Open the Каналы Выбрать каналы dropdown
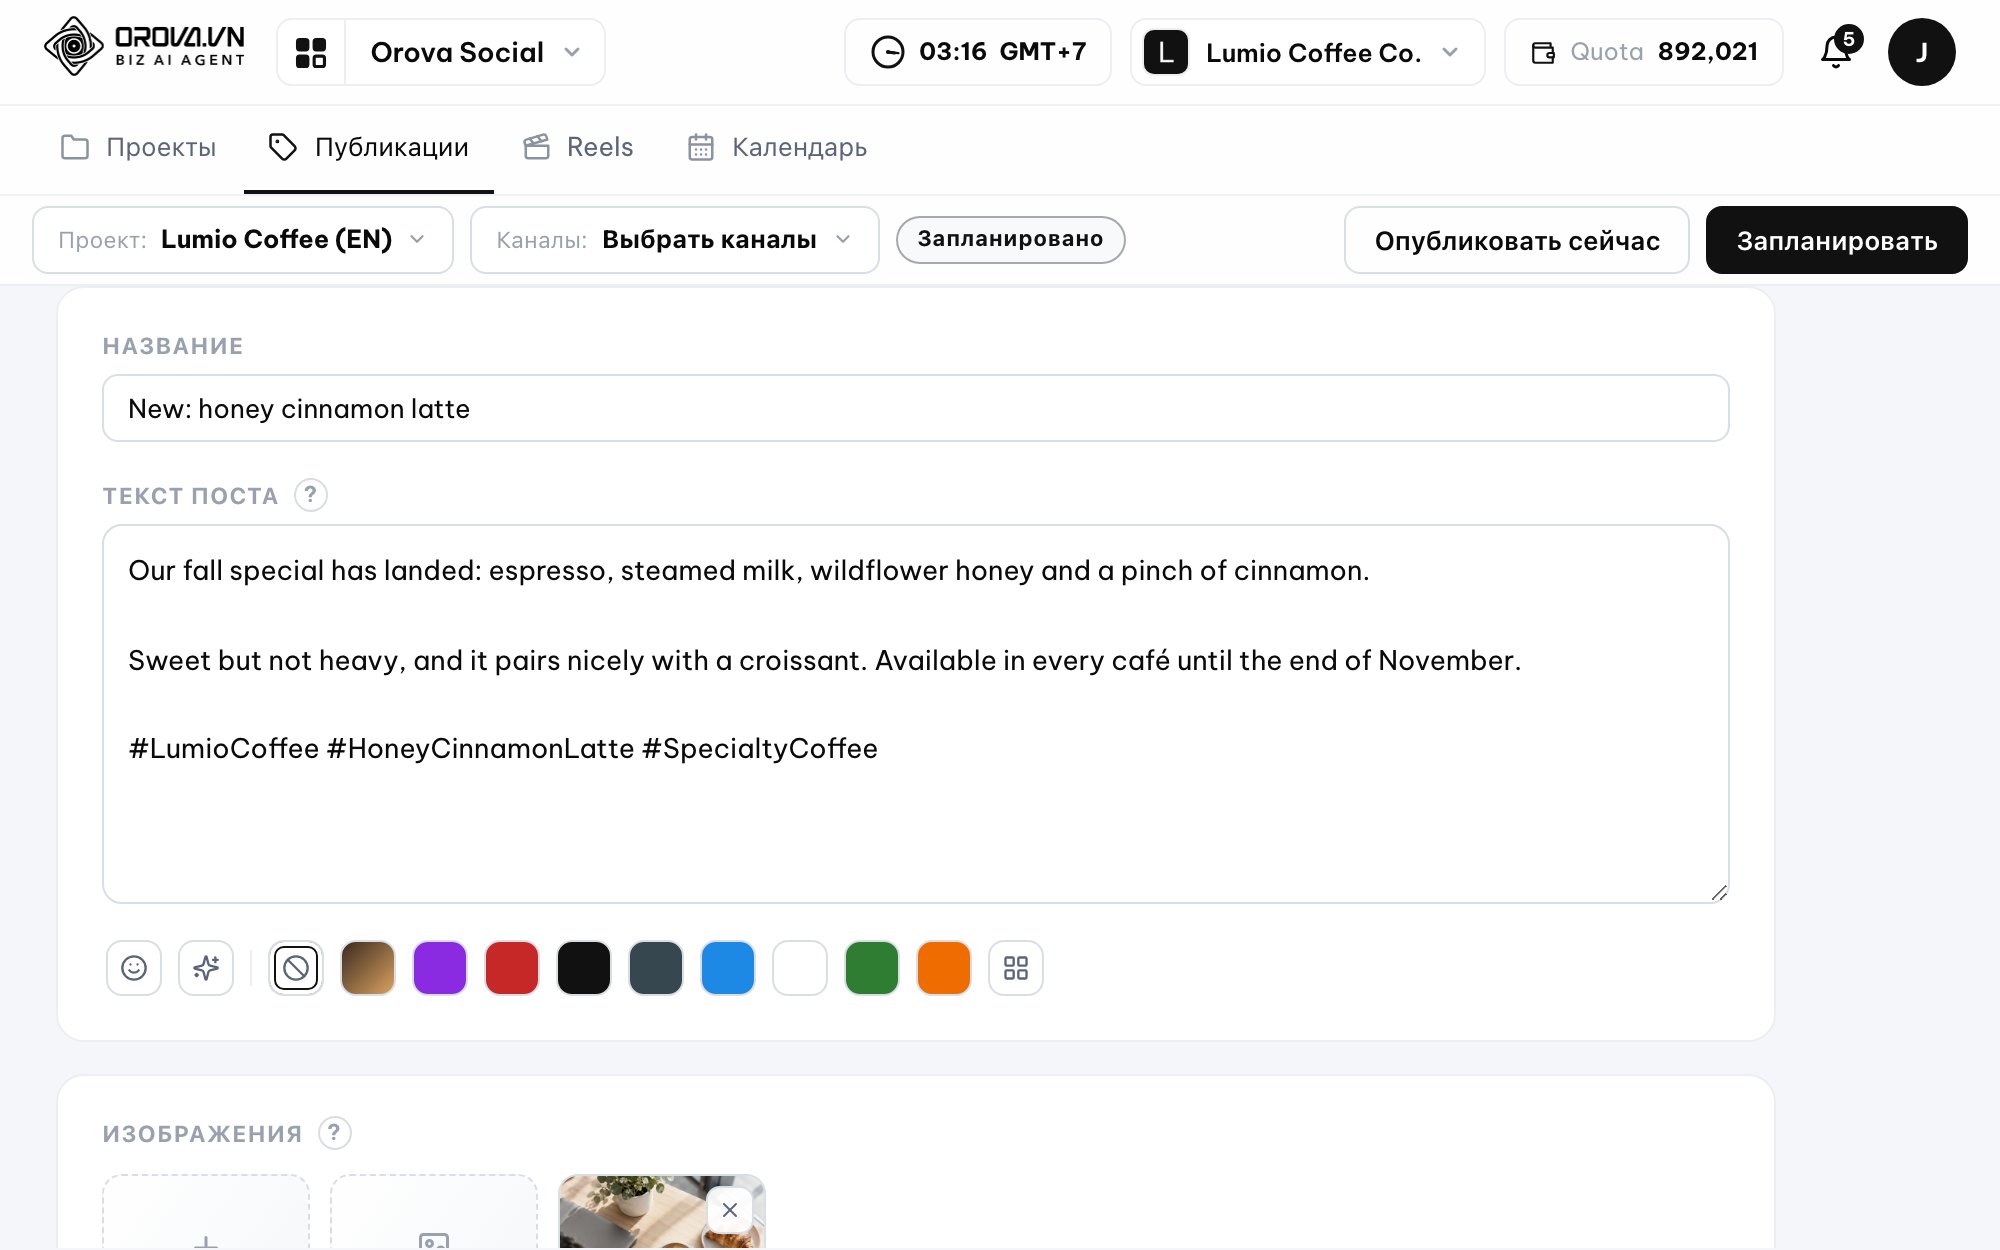 tap(675, 240)
